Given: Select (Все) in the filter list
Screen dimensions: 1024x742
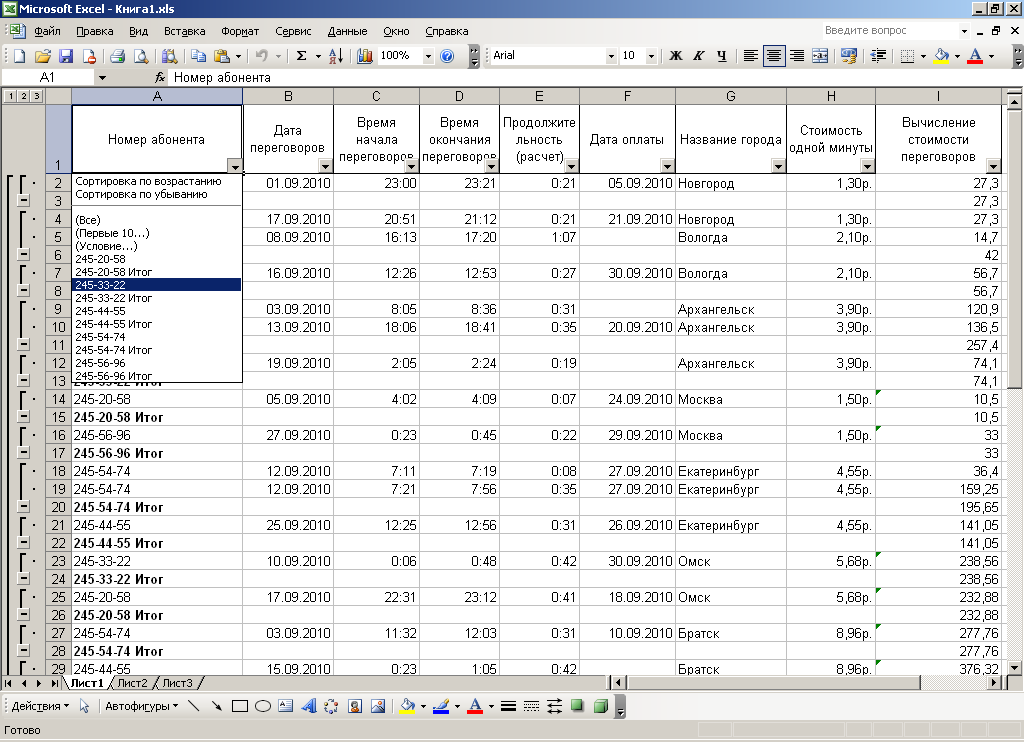Looking at the screenshot, I should point(88,220).
